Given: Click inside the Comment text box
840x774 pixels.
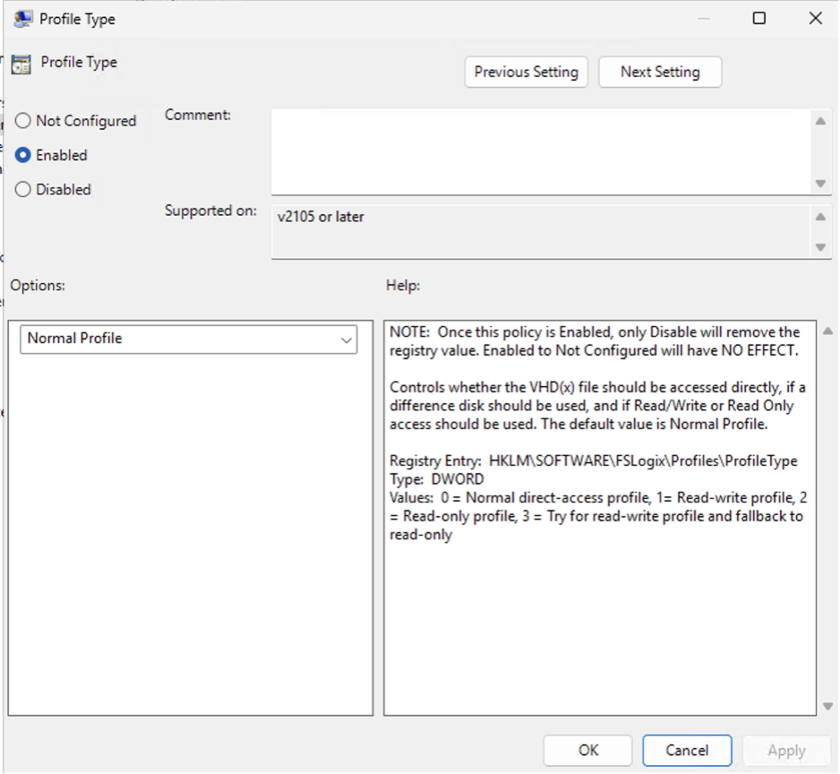Looking at the screenshot, I should tap(541, 152).
